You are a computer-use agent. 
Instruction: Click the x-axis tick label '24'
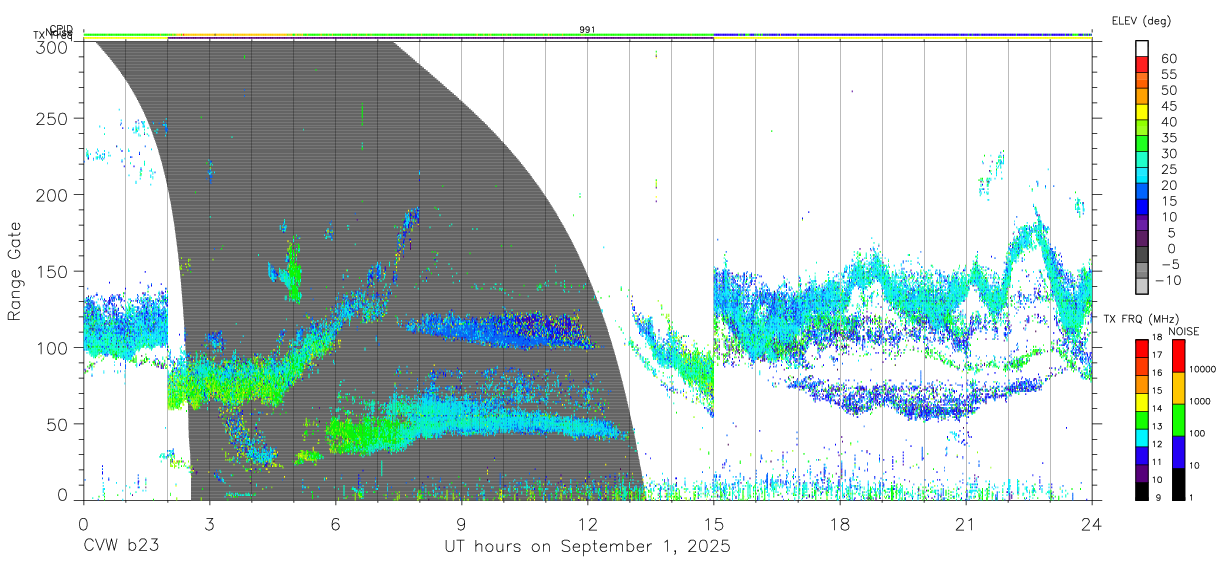(x=1091, y=525)
